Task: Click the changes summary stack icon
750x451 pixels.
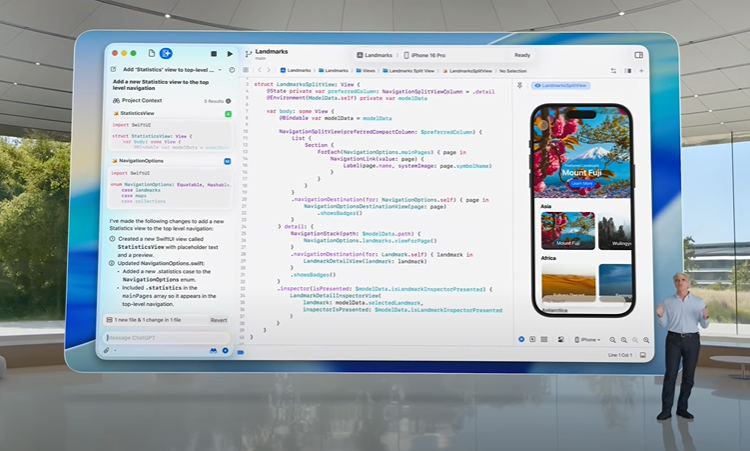Action: point(109,319)
